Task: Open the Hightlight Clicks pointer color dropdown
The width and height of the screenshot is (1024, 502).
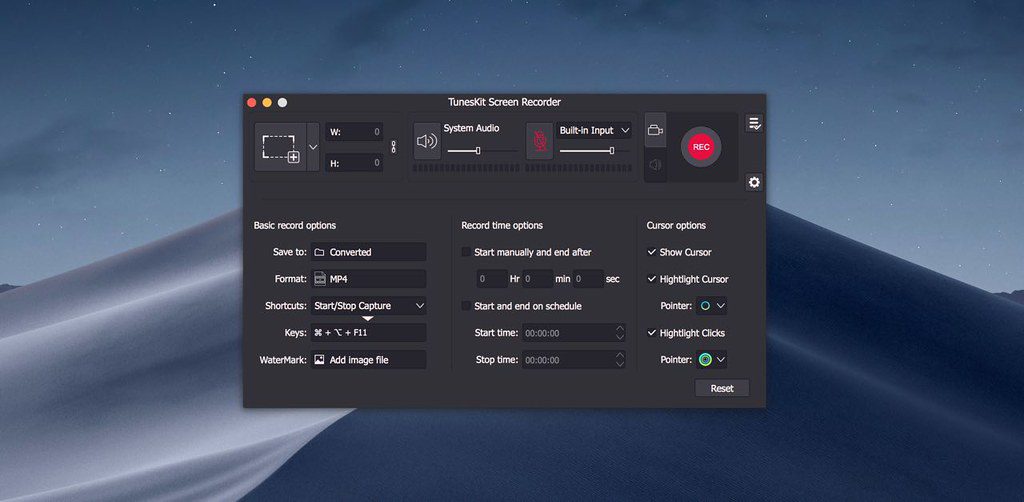Action: point(711,360)
